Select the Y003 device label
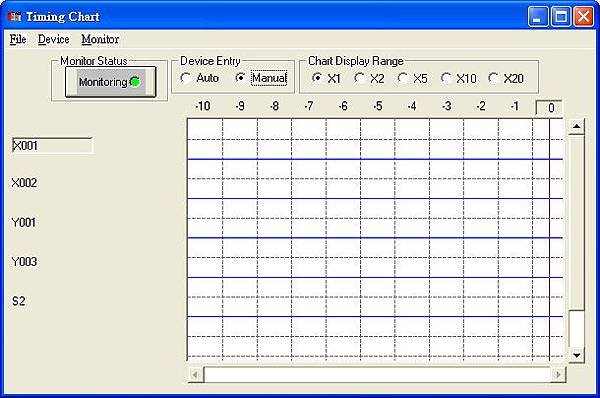This screenshot has width=600, height=398. 24,262
